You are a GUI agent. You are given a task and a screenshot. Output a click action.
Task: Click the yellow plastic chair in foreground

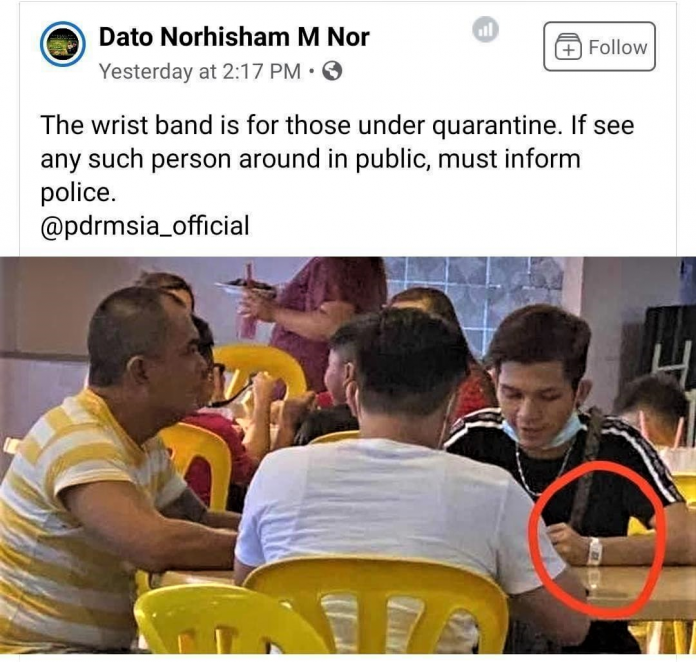pos(373,606)
